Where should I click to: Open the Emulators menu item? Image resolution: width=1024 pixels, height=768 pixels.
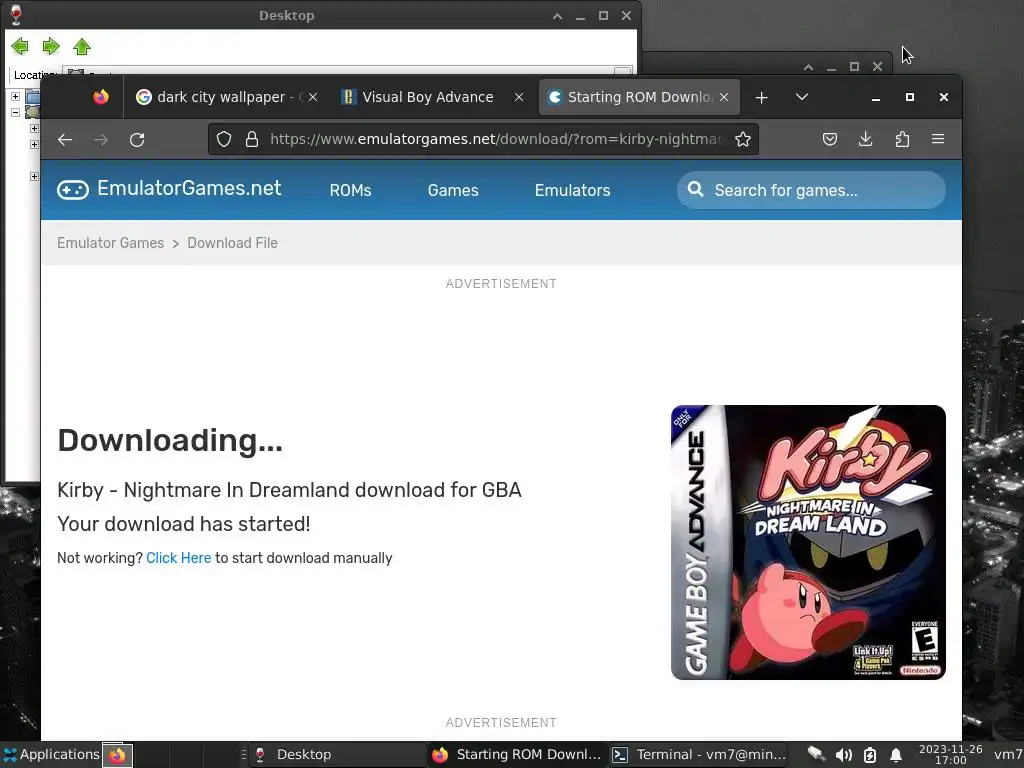(x=572, y=190)
